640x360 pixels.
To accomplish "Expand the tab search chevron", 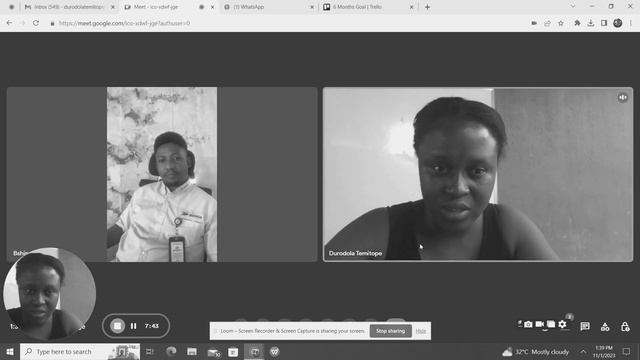I will (573, 7).
